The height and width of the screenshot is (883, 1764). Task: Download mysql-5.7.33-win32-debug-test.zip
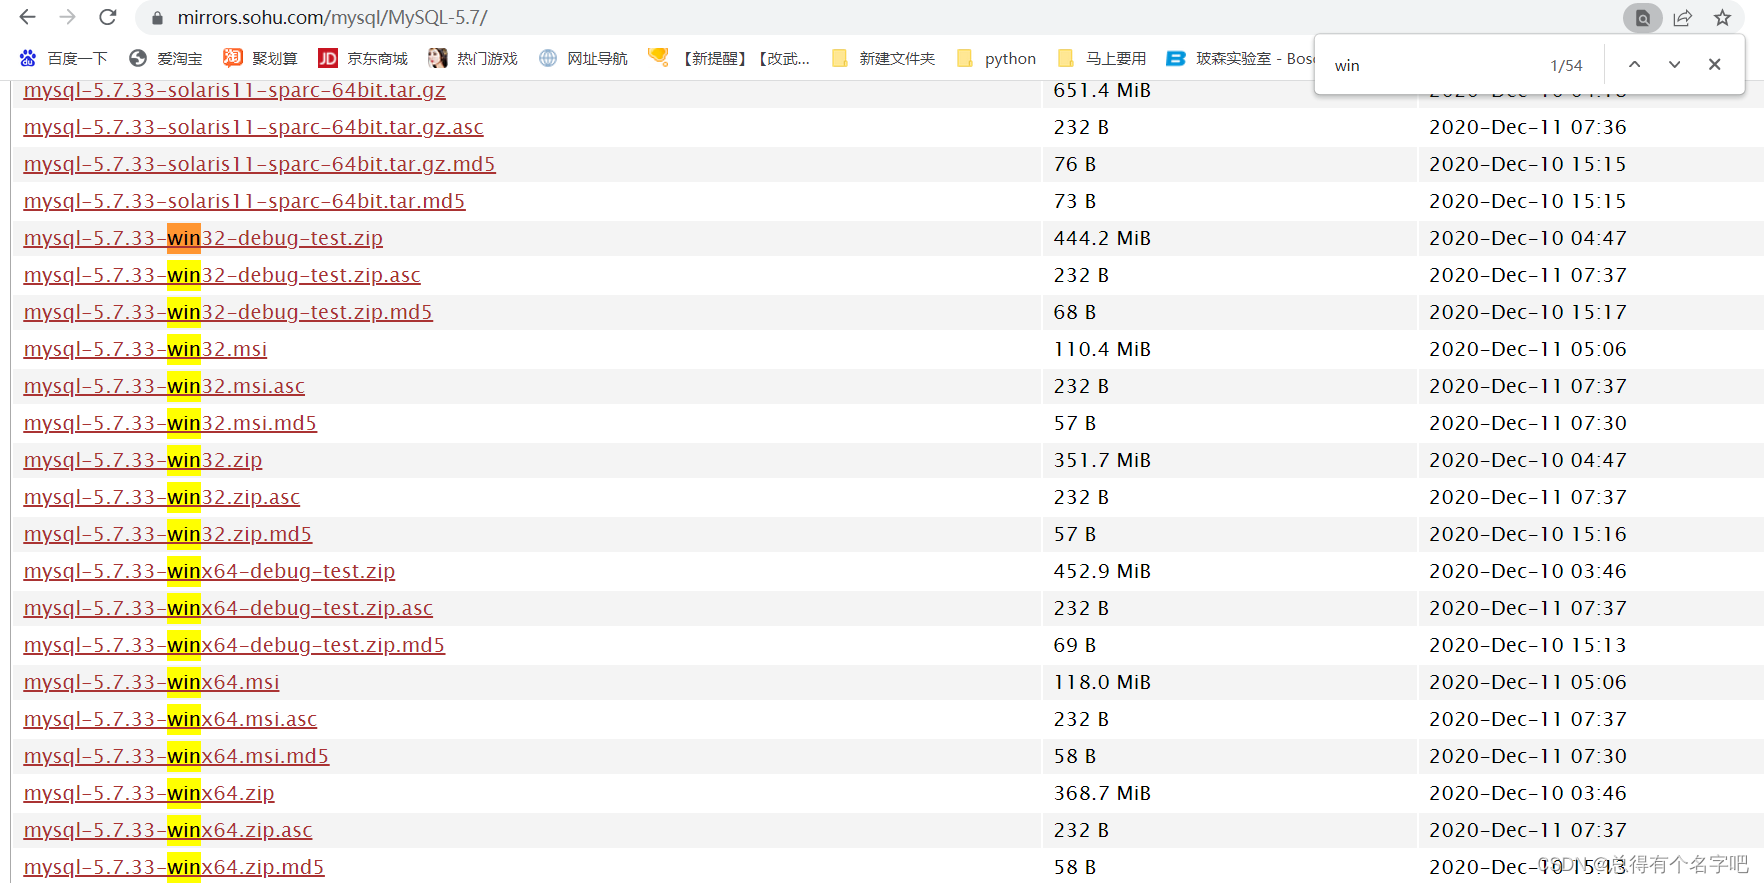tap(203, 238)
